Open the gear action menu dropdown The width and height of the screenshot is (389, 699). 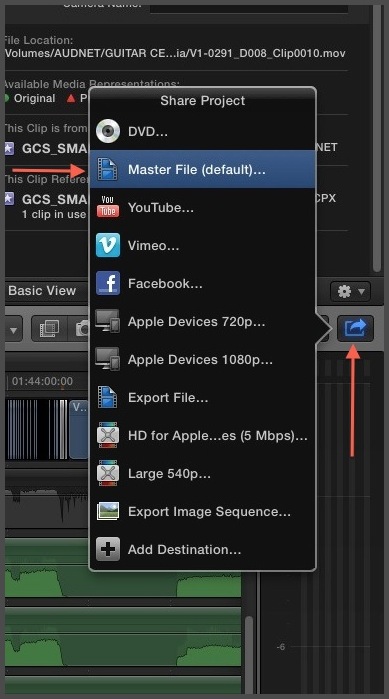[350, 292]
